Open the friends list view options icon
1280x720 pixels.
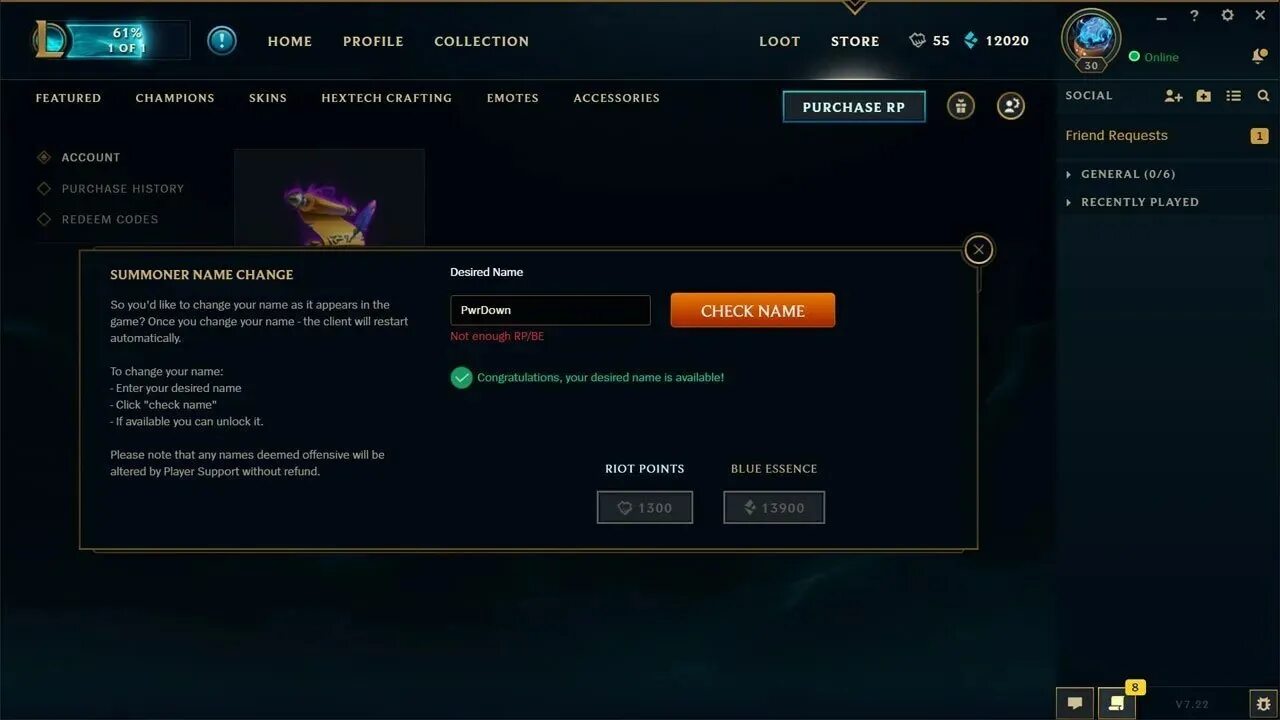1234,96
